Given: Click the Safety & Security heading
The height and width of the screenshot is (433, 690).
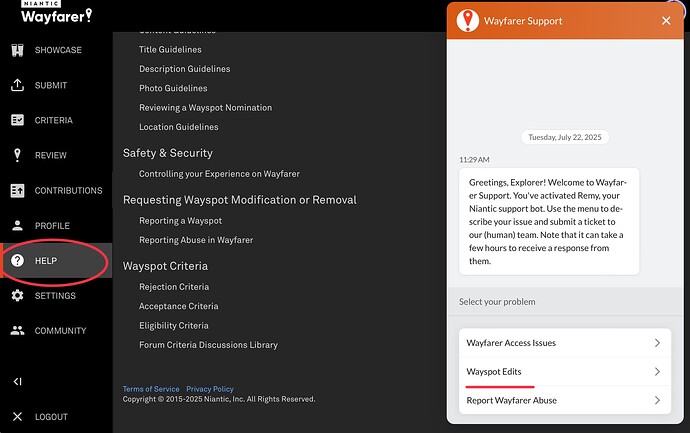Looking at the screenshot, I should (168, 153).
